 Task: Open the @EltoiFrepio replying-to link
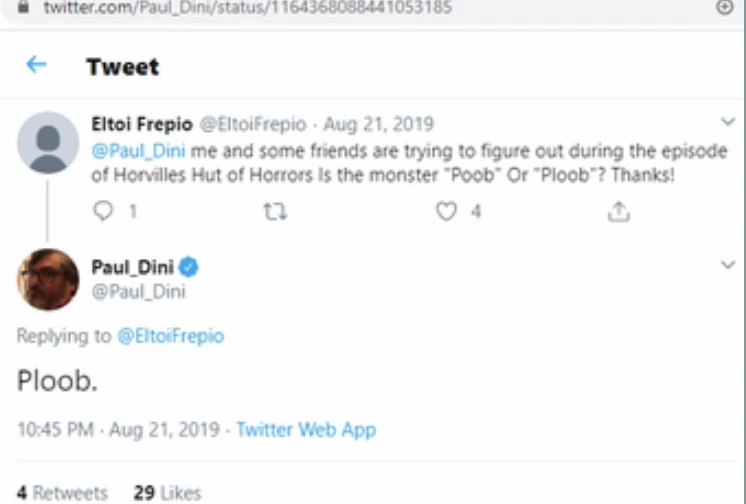[x=171, y=336]
